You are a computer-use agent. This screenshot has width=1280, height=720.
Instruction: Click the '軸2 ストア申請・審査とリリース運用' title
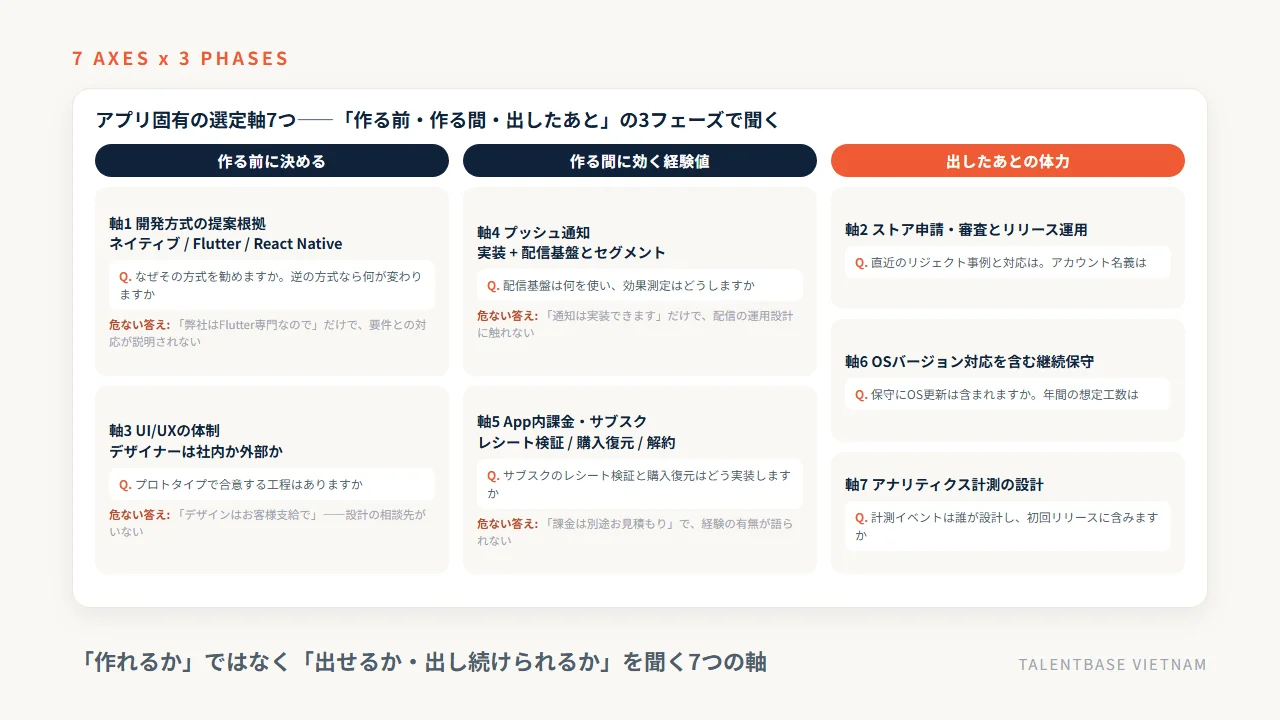pyautogui.click(x=966, y=230)
